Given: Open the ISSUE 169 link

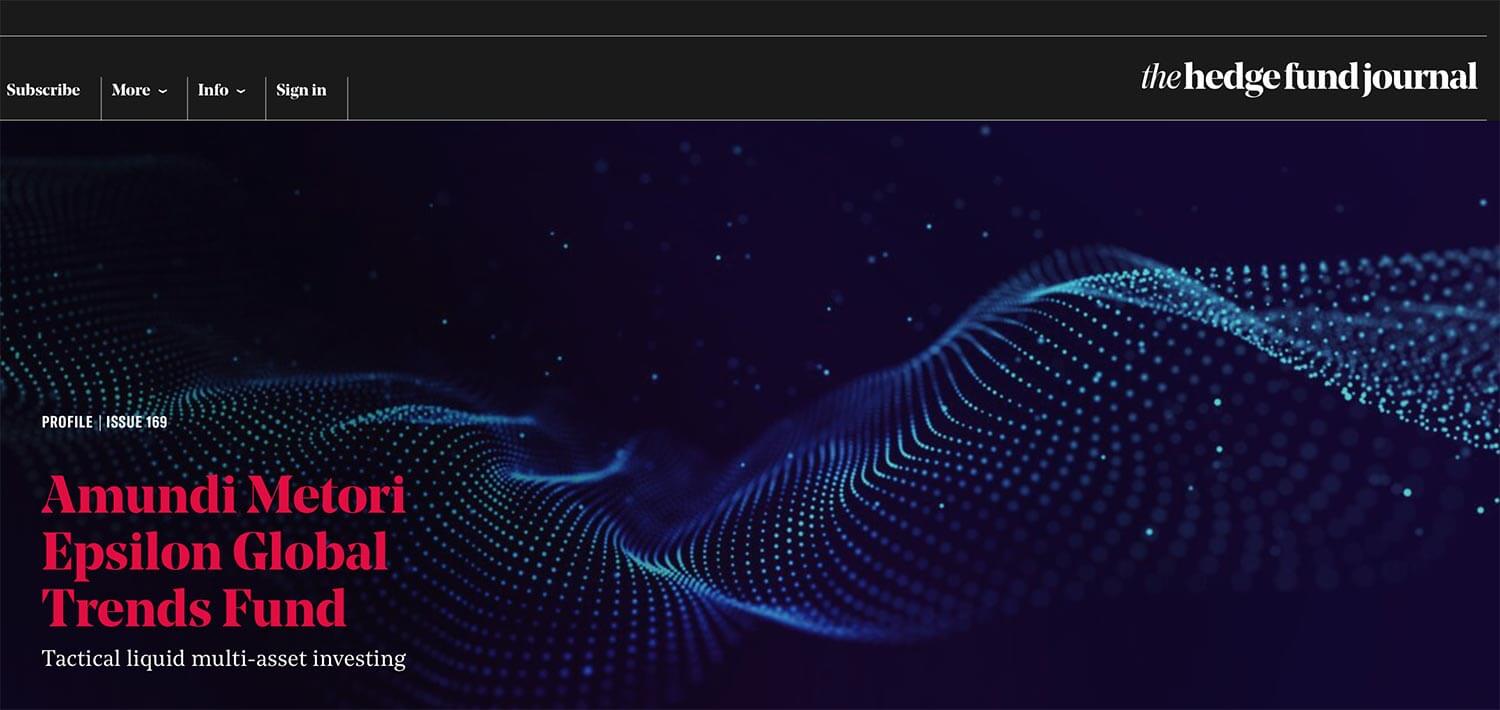Looking at the screenshot, I should 136,422.
